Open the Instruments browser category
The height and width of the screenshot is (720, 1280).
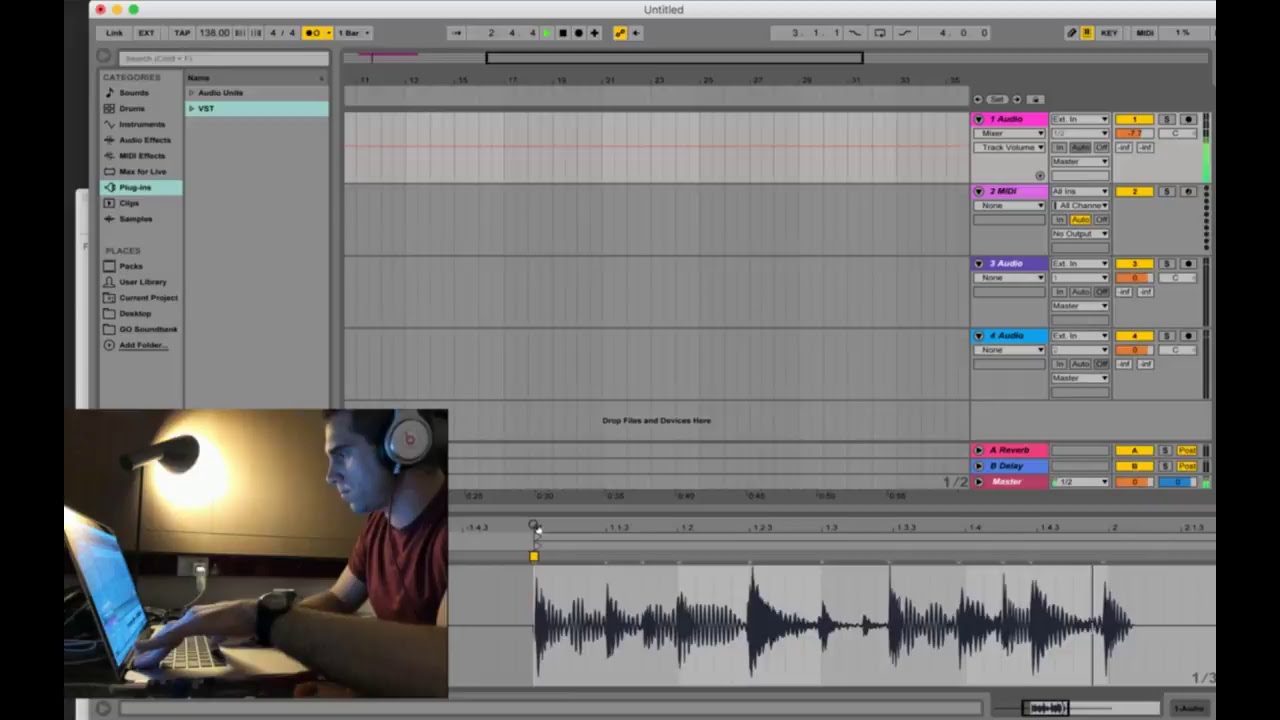141,124
